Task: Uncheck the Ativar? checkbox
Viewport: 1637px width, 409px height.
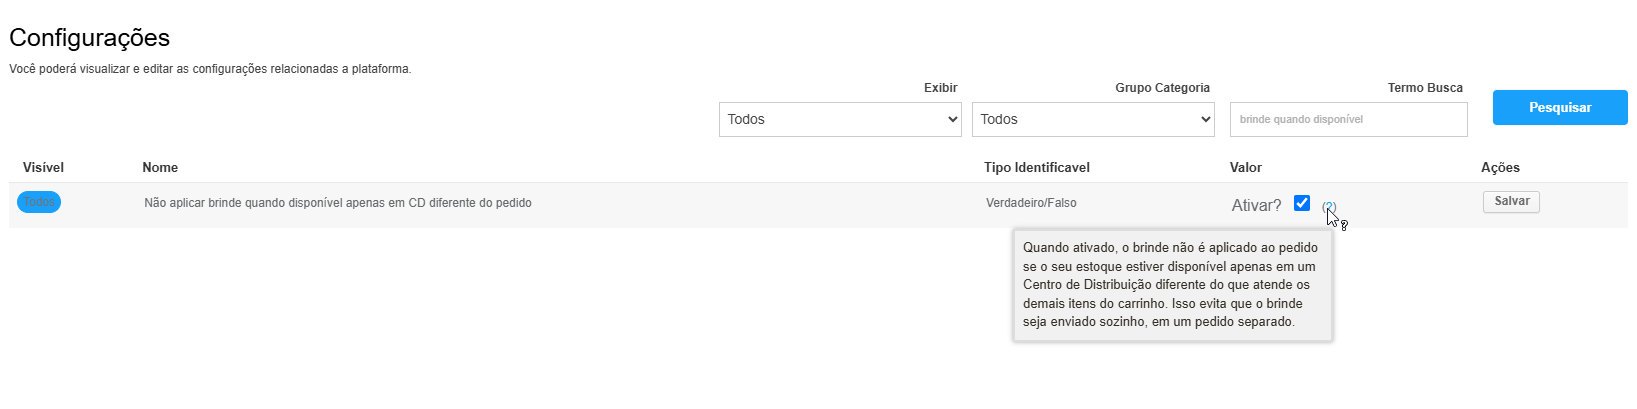Action: pyautogui.click(x=1301, y=203)
